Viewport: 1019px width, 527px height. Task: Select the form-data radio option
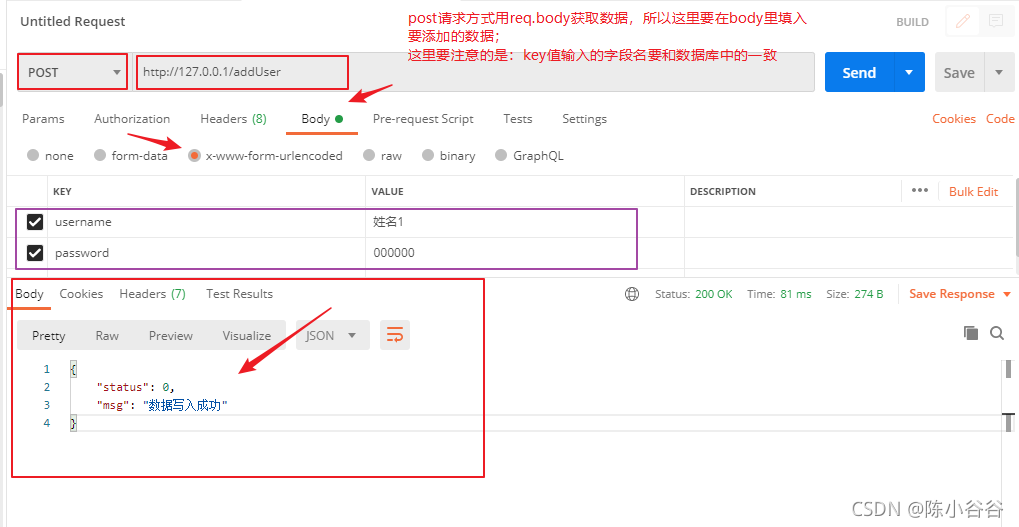(x=100, y=156)
